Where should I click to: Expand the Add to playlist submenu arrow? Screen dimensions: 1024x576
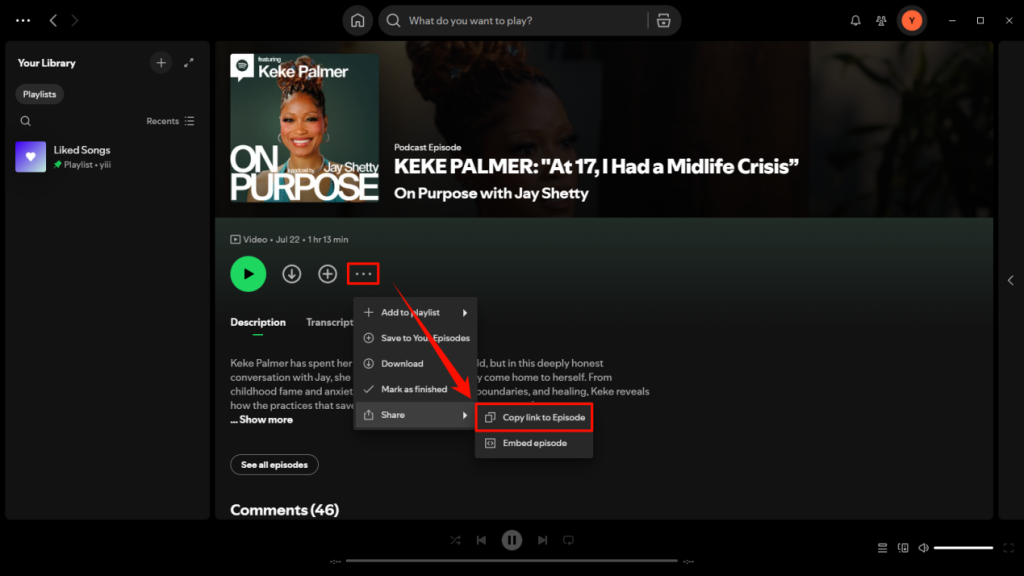(x=465, y=312)
